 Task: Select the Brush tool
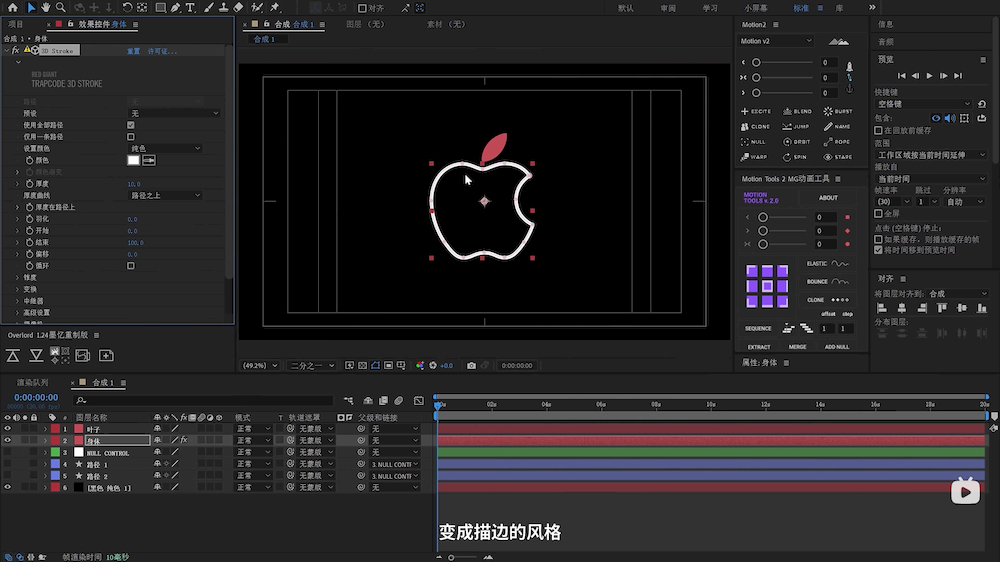point(209,8)
